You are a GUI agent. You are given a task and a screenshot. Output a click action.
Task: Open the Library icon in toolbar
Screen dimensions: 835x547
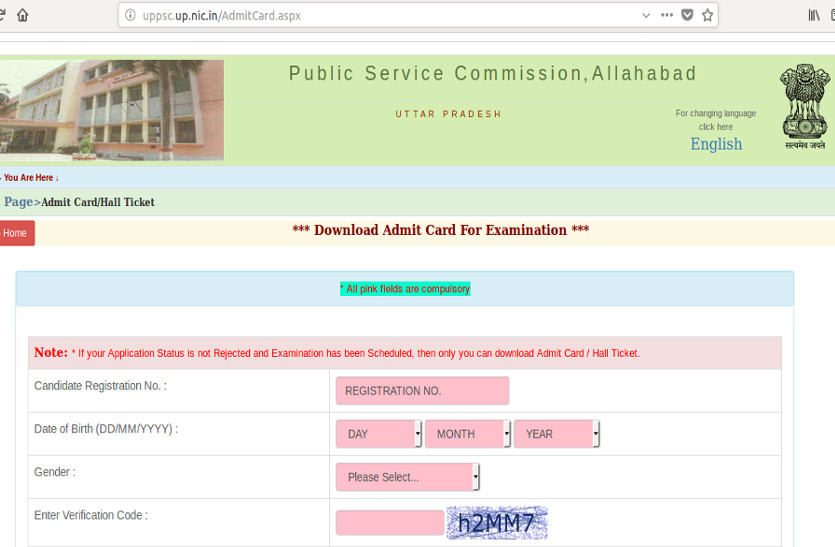pos(815,15)
